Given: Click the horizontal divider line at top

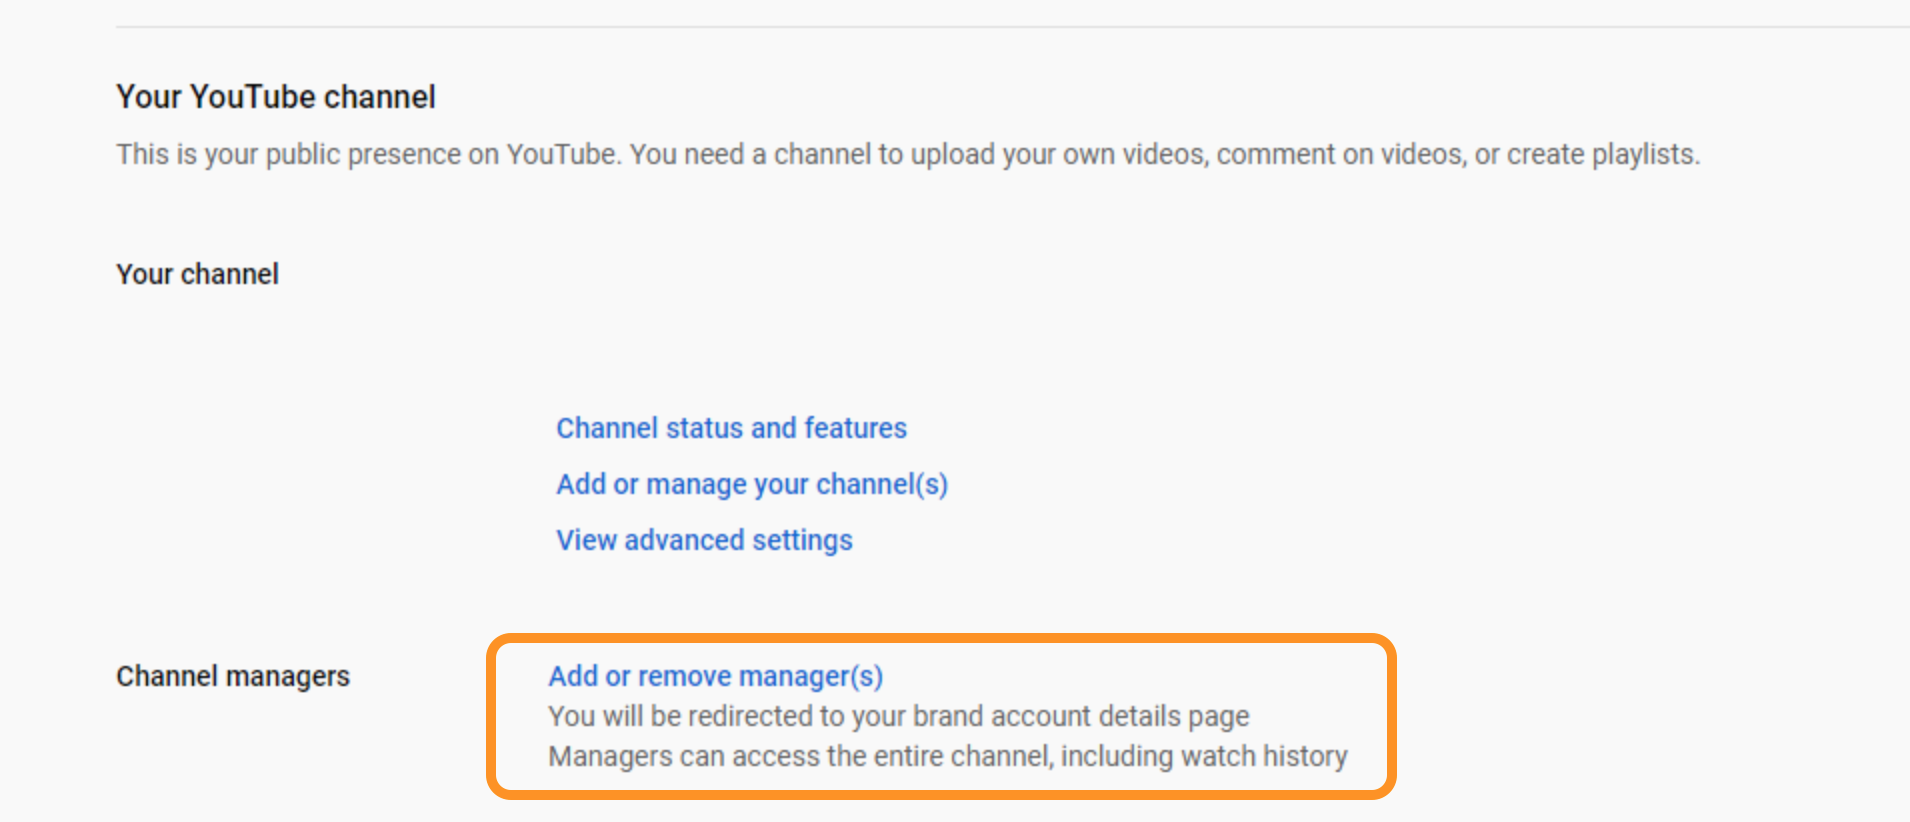Looking at the screenshot, I should click(1000, 27).
